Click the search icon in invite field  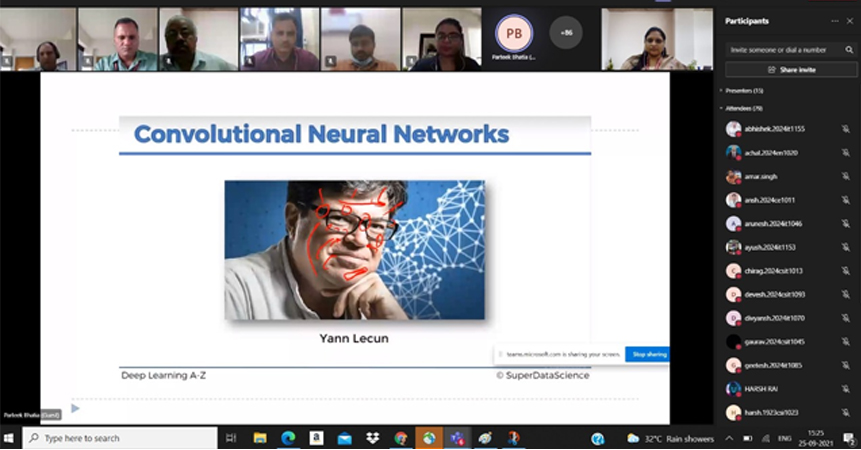coord(848,49)
